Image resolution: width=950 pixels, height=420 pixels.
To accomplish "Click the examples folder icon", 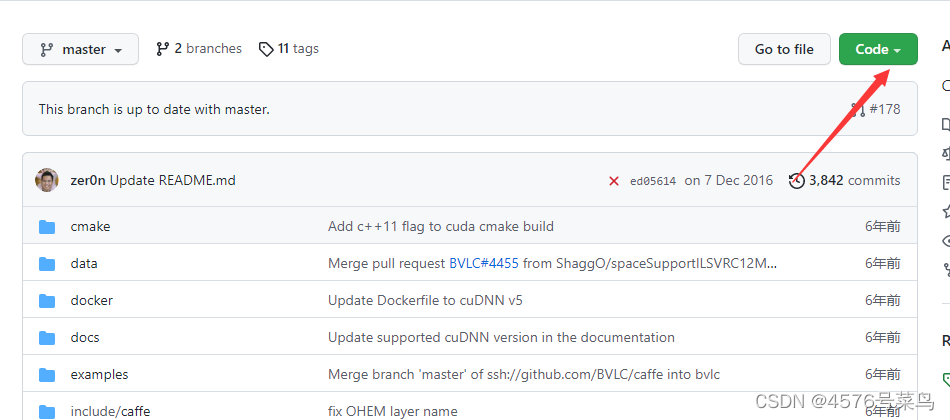I will pyautogui.click(x=47, y=375).
